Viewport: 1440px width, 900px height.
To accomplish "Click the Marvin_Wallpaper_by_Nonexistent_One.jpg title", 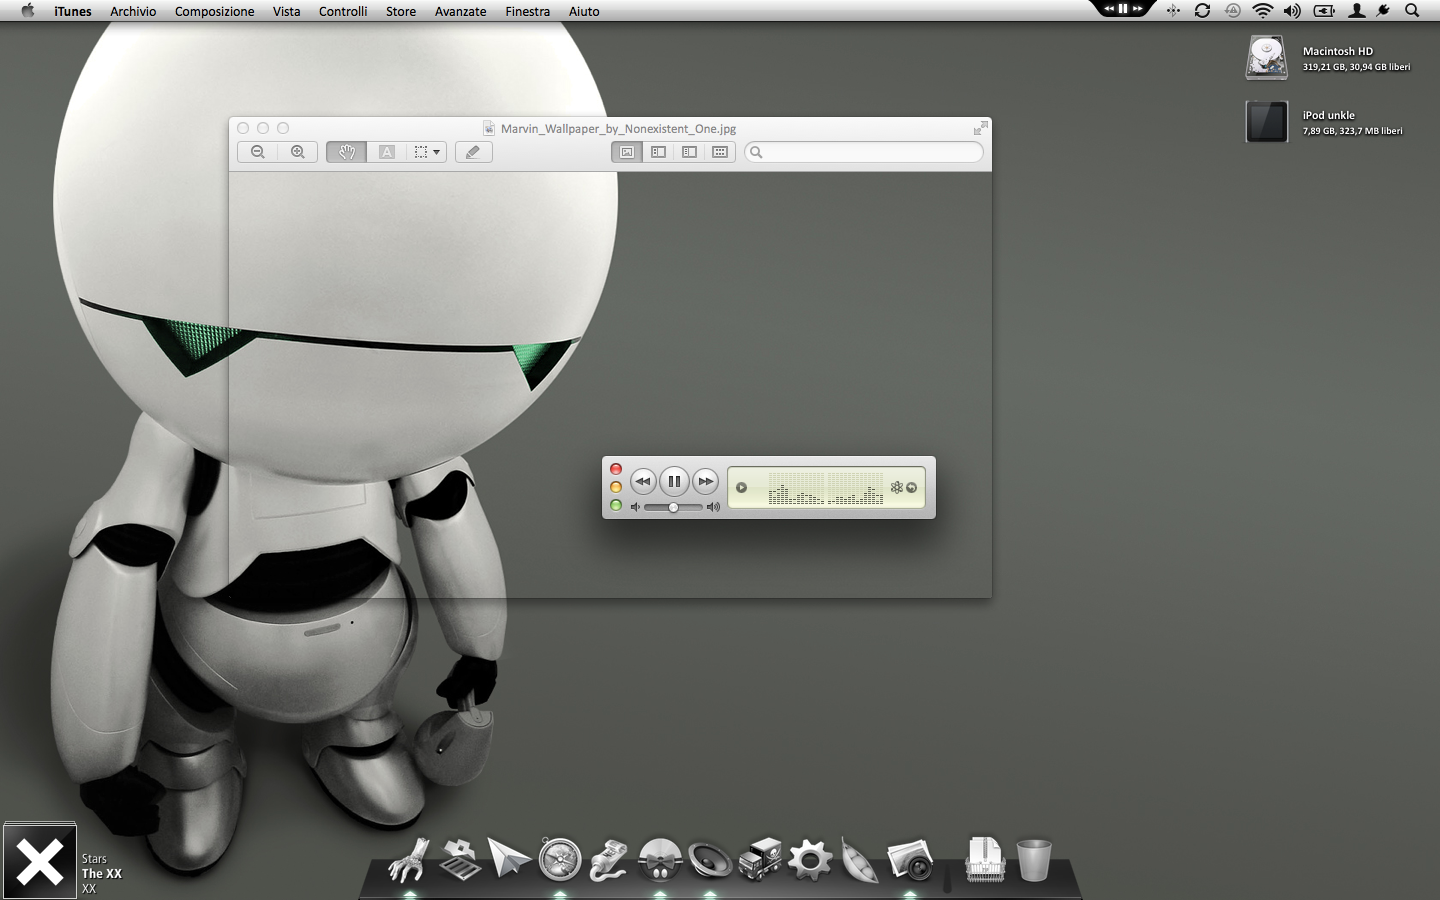I will pos(618,129).
